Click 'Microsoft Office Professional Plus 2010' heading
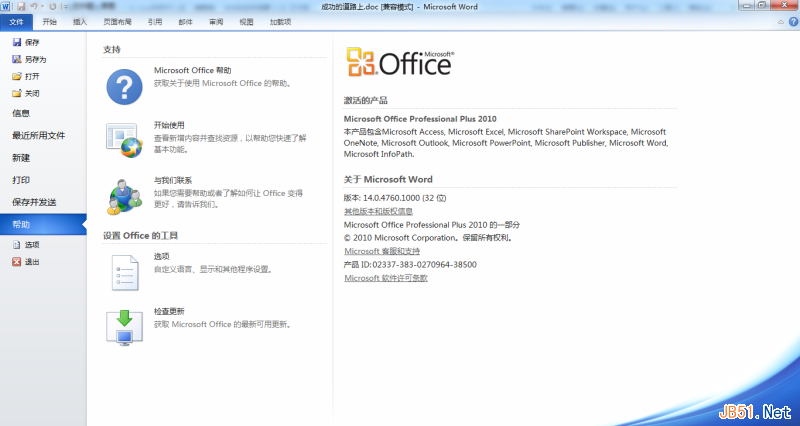This screenshot has height=426, width=800. click(420, 119)
